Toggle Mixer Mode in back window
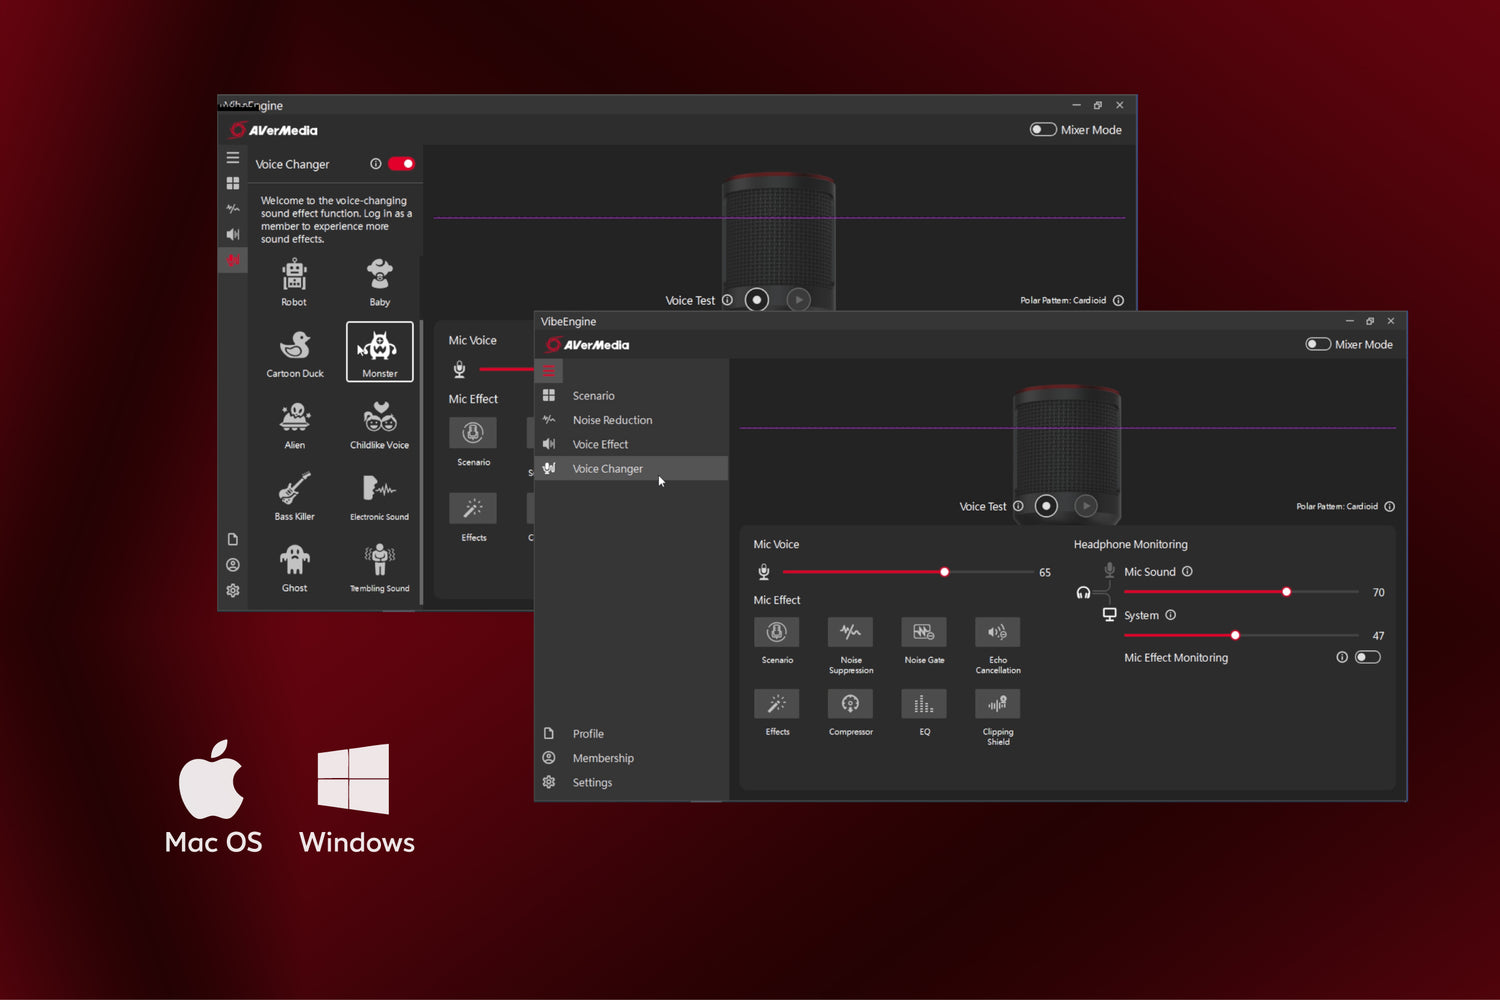Viewport: 1500px width, 1000px height. pos(1043,129)
